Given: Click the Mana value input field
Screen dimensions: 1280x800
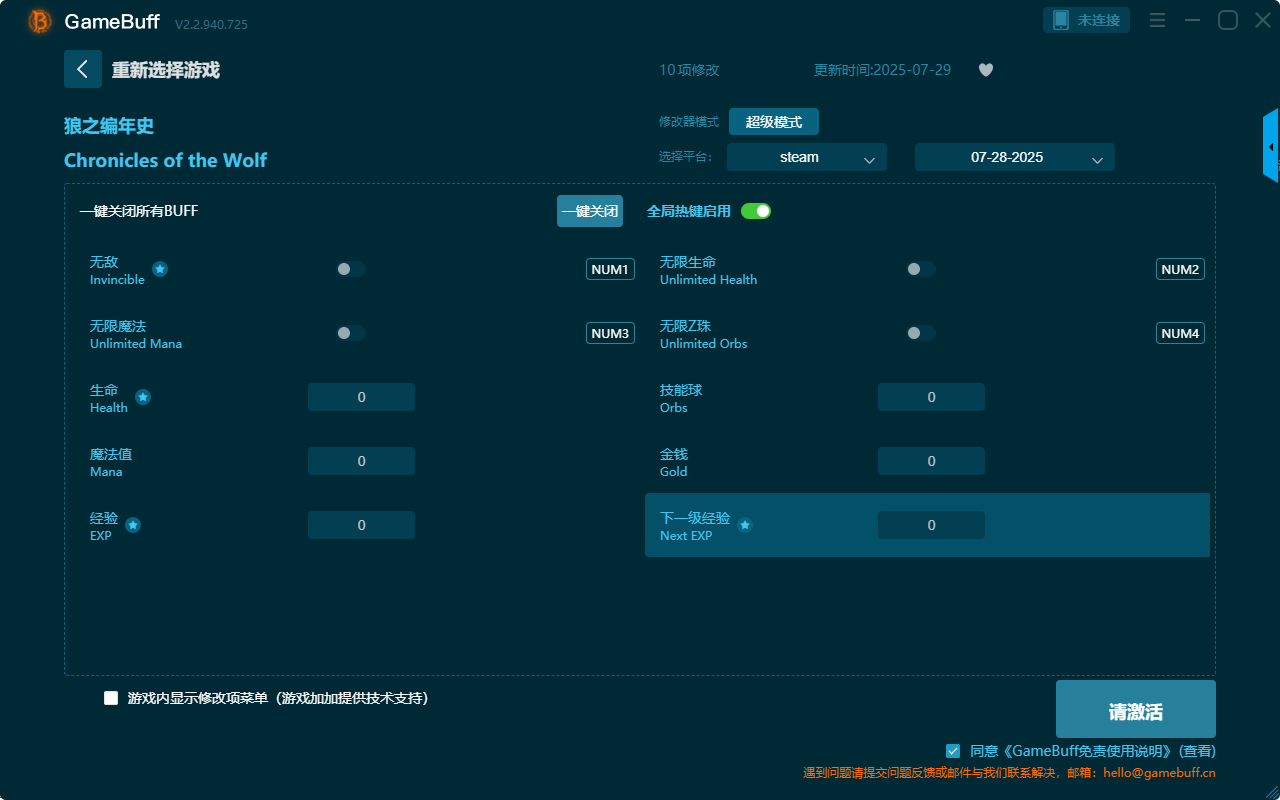Looking at the screenshot, I should 361,461.
